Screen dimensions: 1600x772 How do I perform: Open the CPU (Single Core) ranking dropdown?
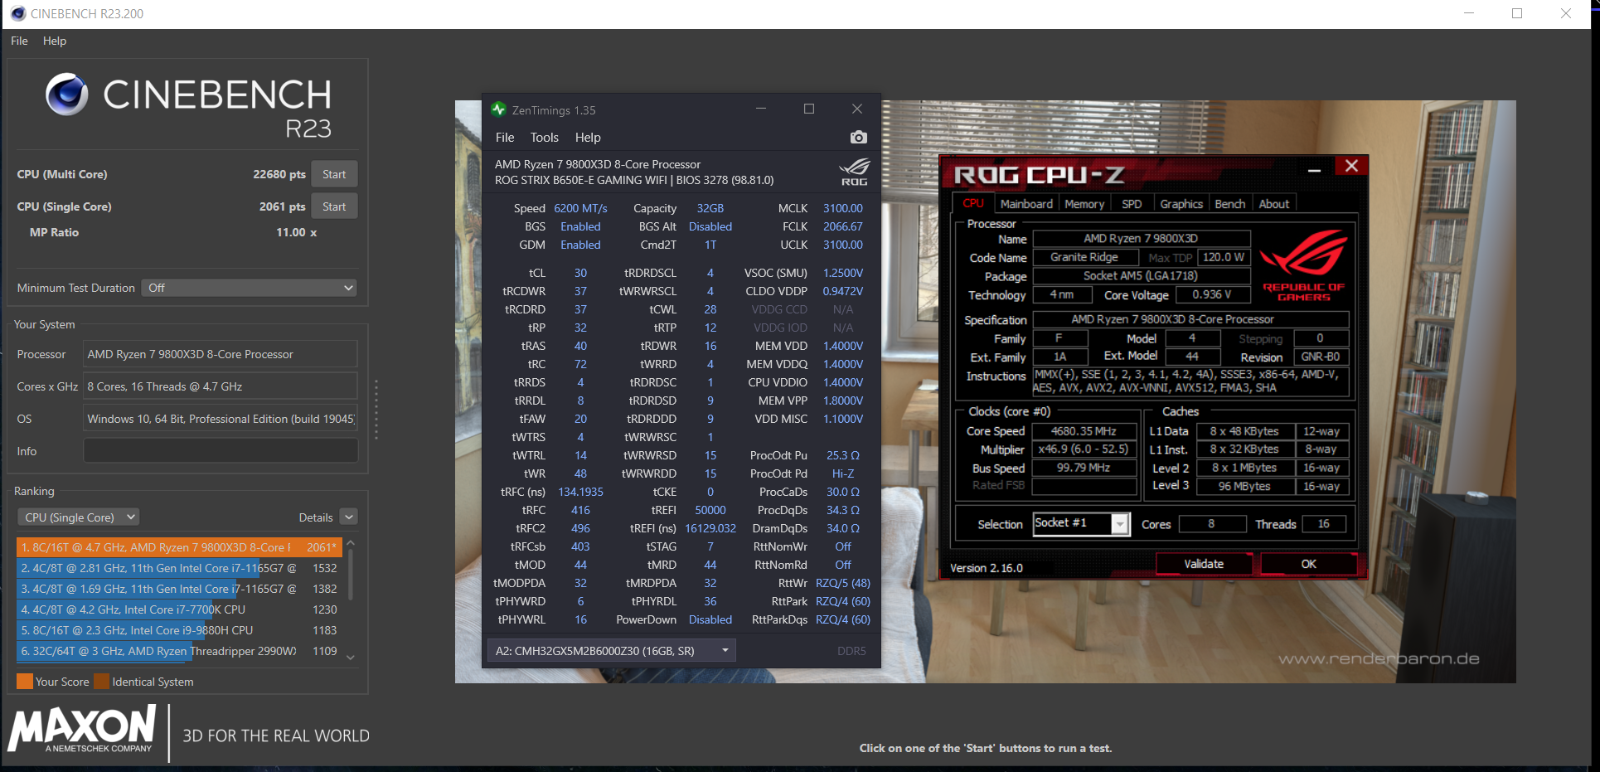(x=78, y=517)
